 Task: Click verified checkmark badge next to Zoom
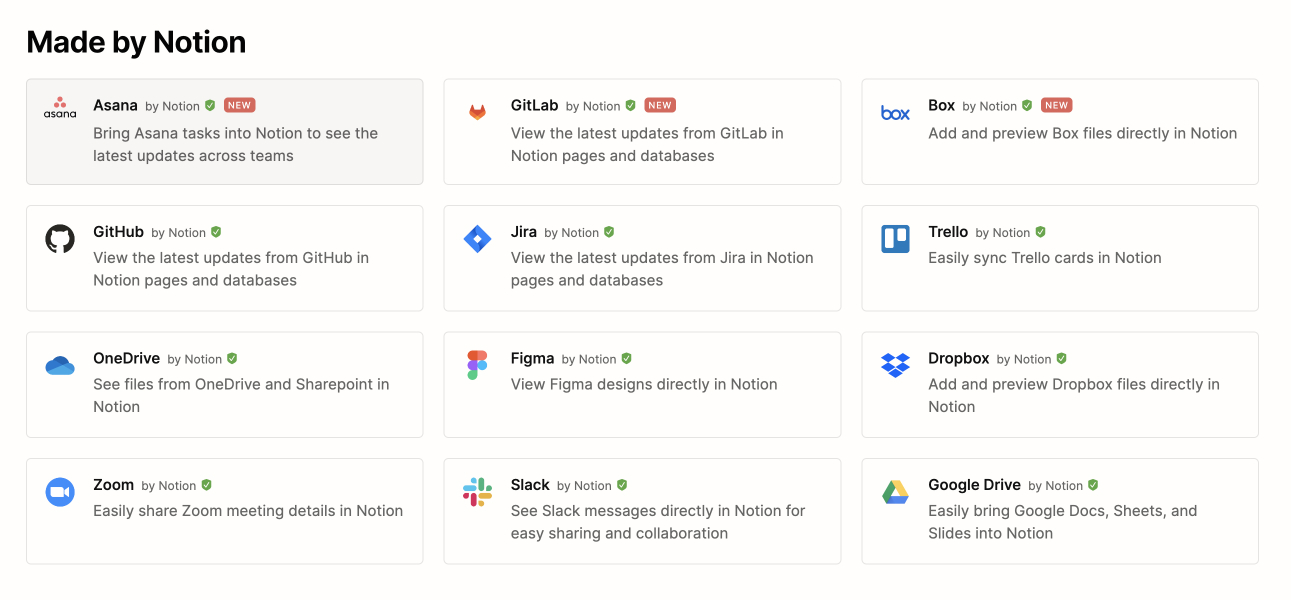tap(206, 485)
